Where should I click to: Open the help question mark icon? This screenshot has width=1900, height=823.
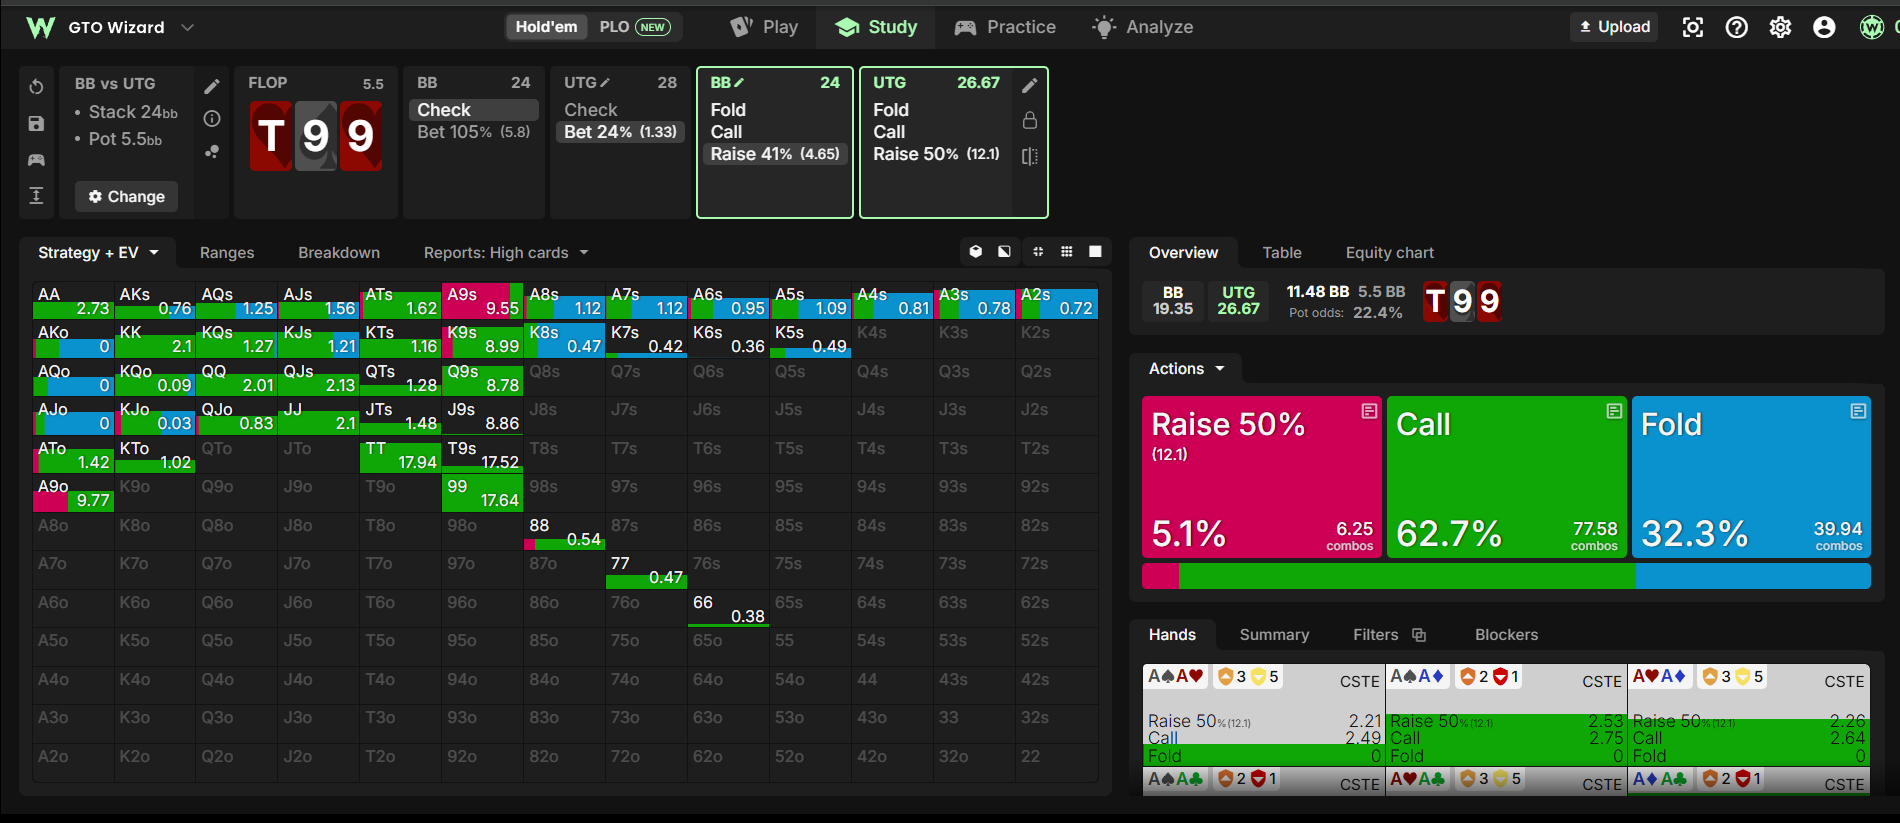coord(1737,27)
